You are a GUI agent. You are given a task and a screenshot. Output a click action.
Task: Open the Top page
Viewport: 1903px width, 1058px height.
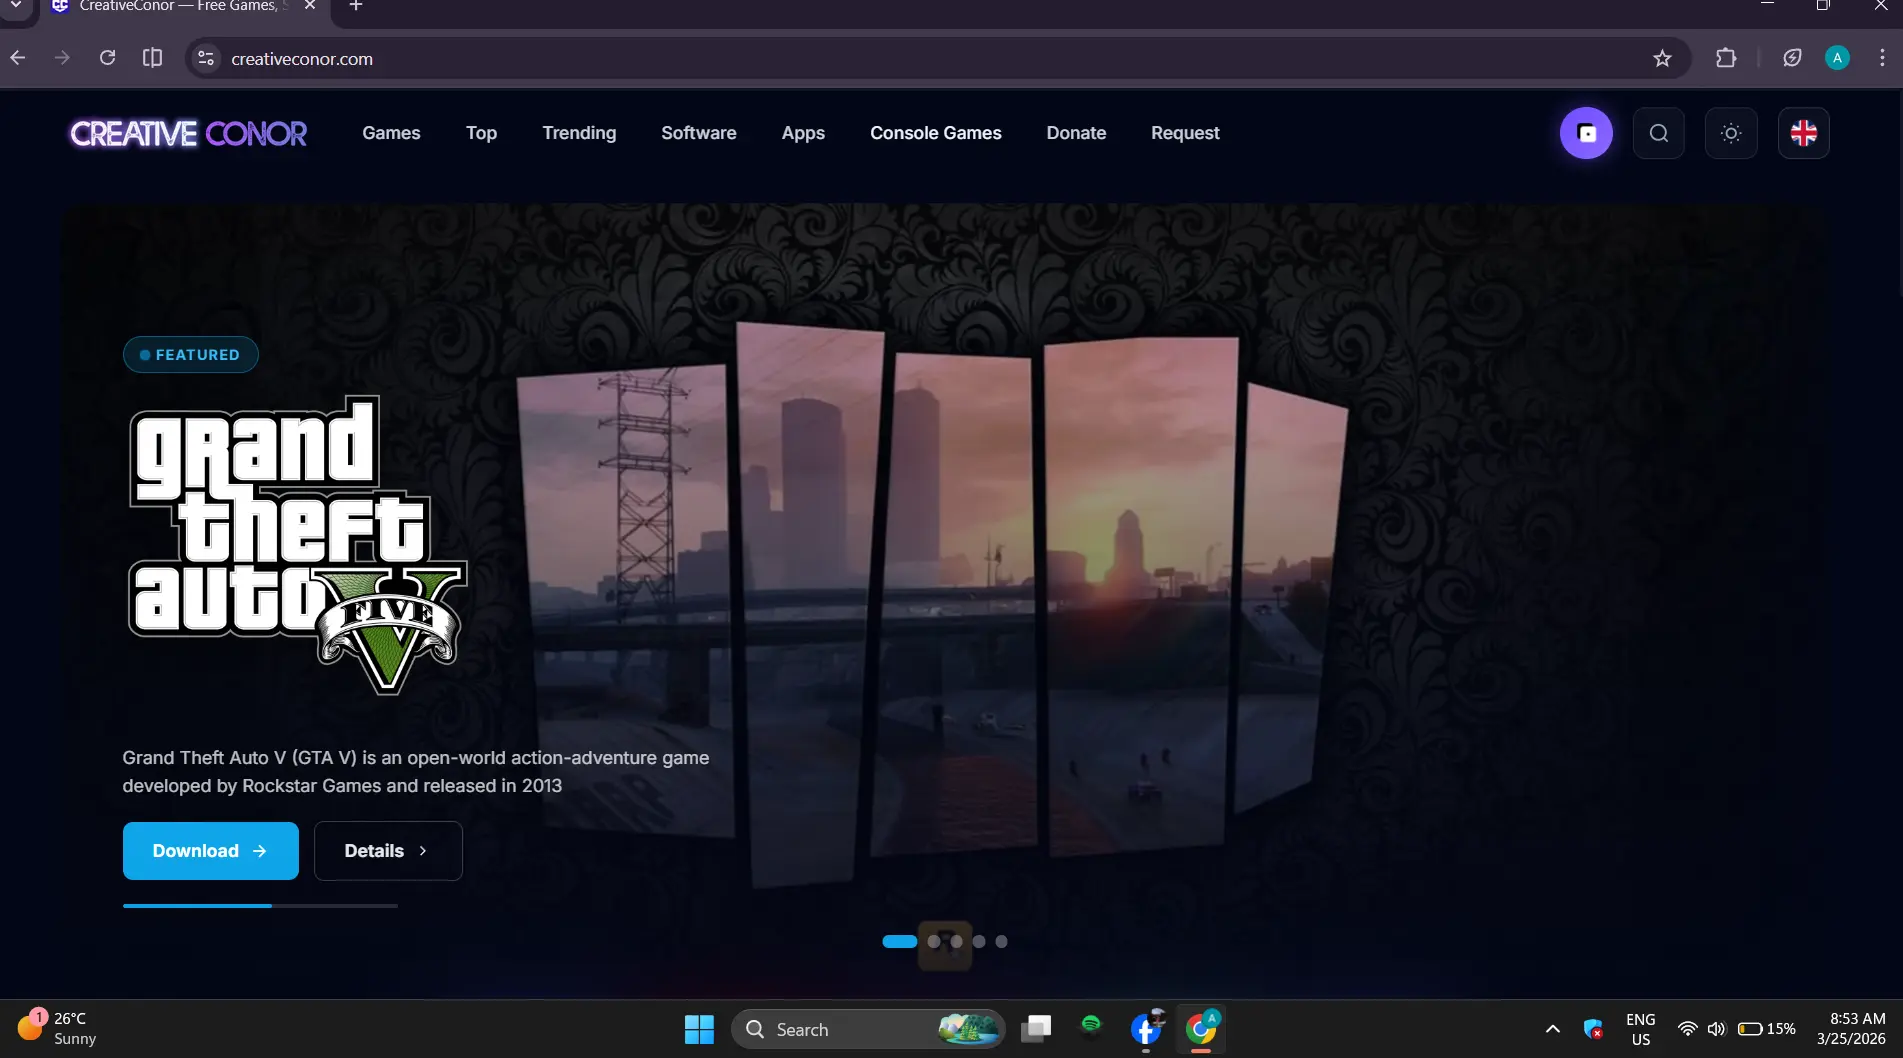tap(481, 133)
